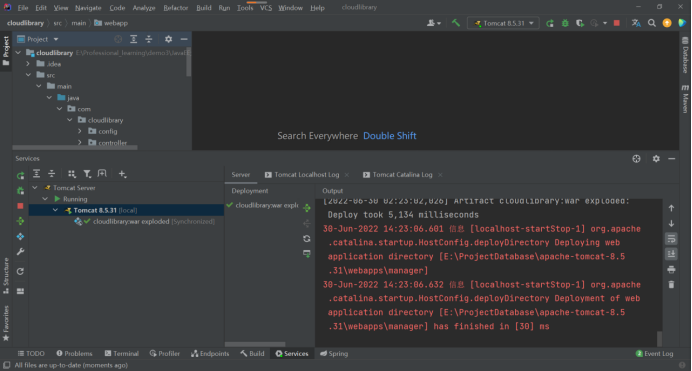Open Services panel settings gear
692x371 pixels.
(x=656, y=159)
